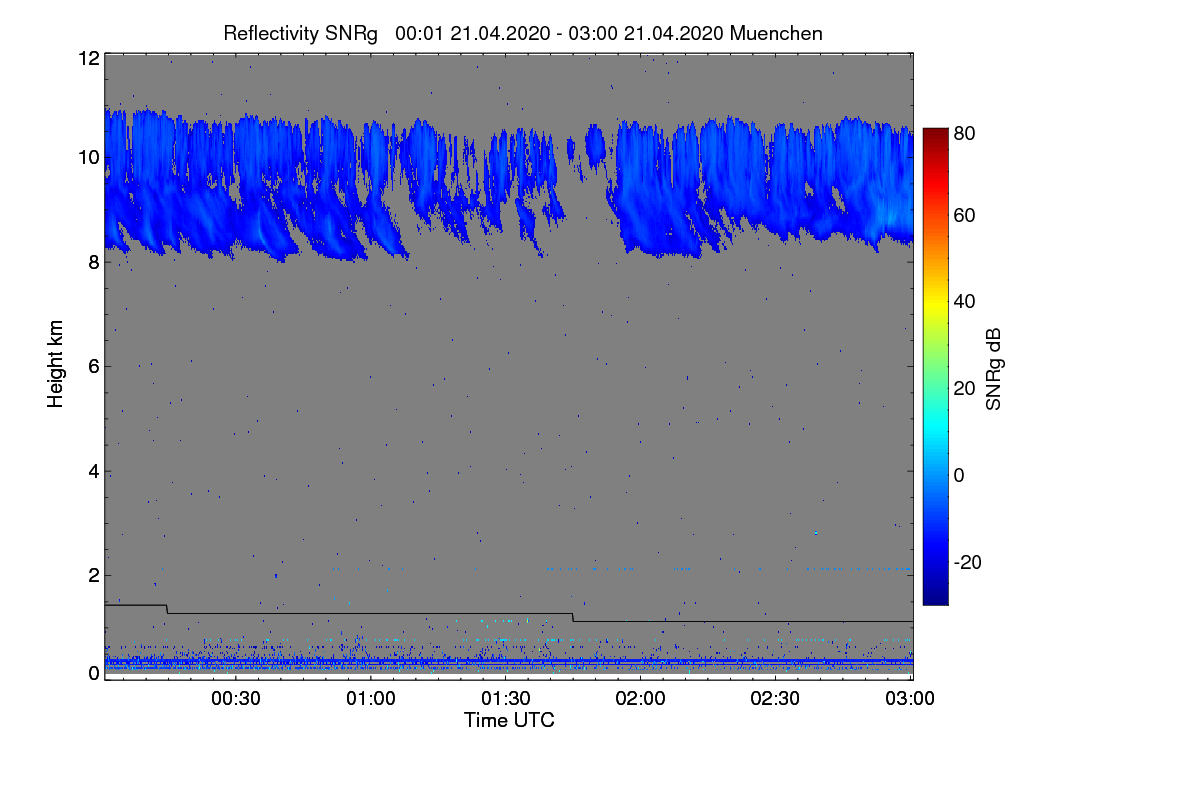Click the 01:30 time tick label
The height and width of the screenshot is (800, 1200).
point(506,698)
